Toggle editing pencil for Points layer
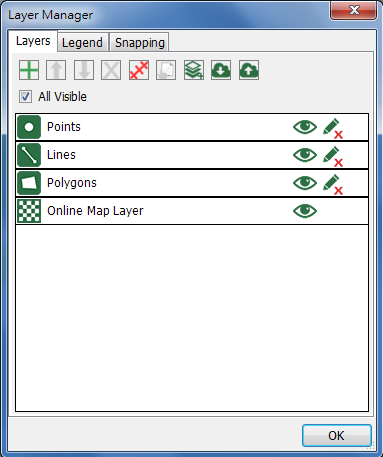The image size is (383, 457). [x=333, y=128]
